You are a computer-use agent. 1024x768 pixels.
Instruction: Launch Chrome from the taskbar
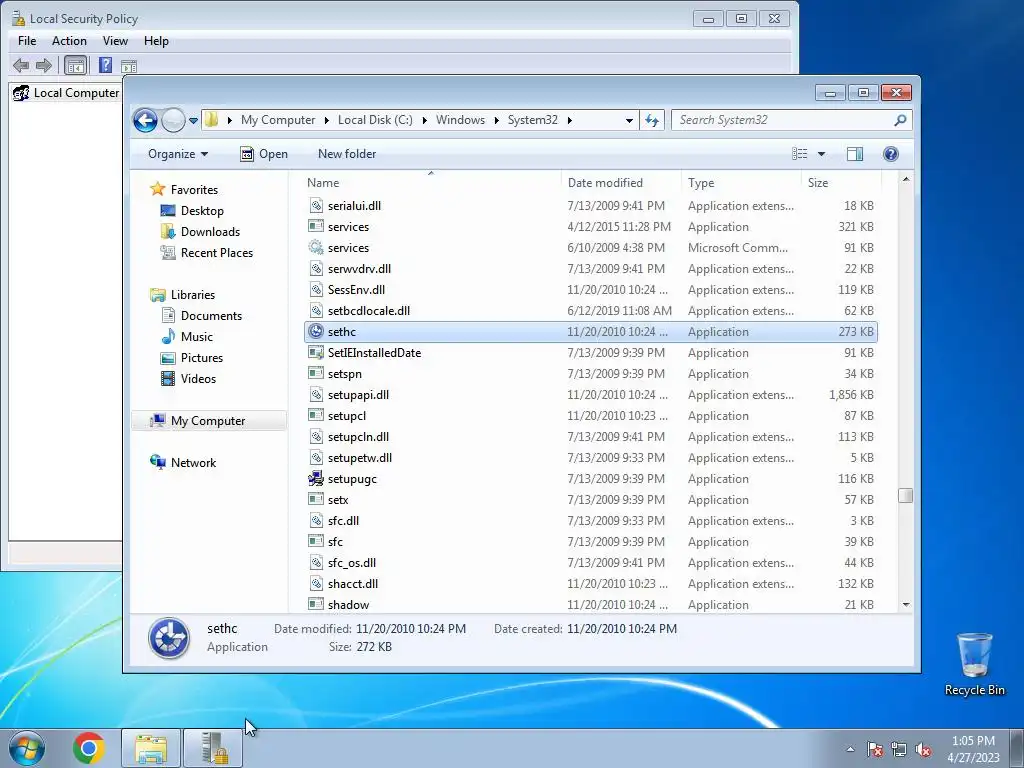(89, 748)
